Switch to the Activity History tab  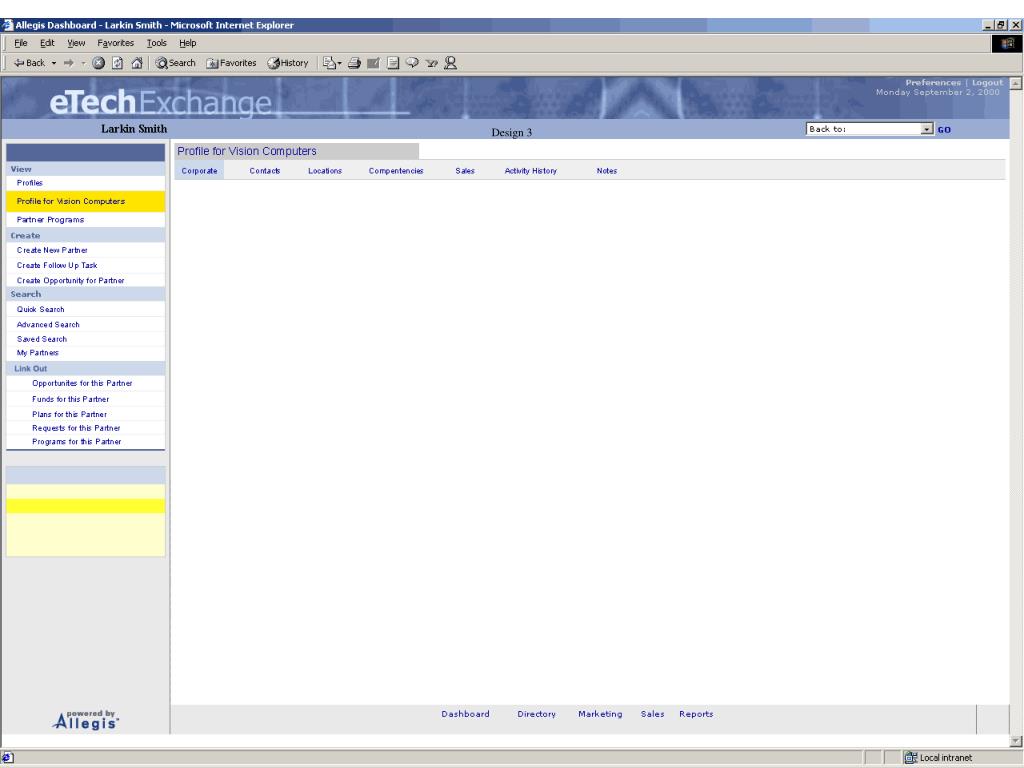[530, 171]
